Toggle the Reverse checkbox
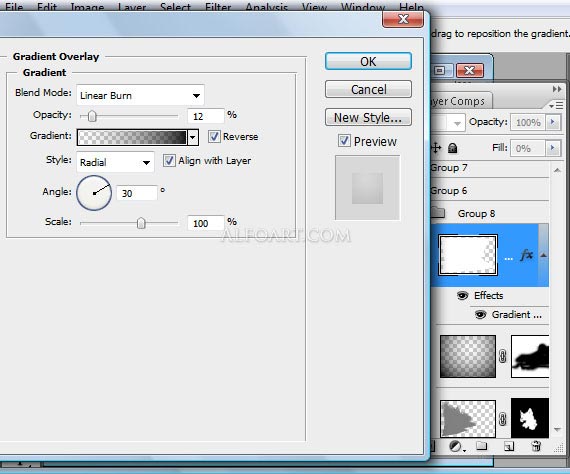 pyautogui.click(x=214, y=137)
